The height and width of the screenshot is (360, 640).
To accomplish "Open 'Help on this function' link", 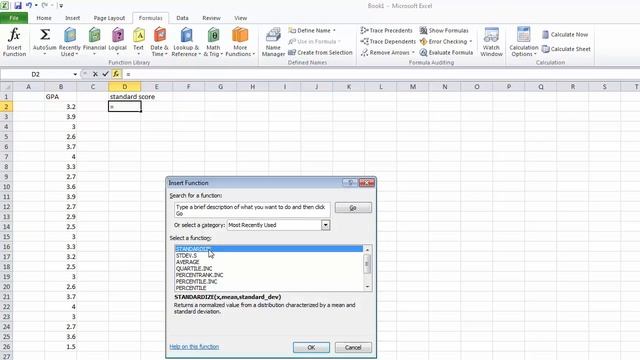I will (194, 347).
